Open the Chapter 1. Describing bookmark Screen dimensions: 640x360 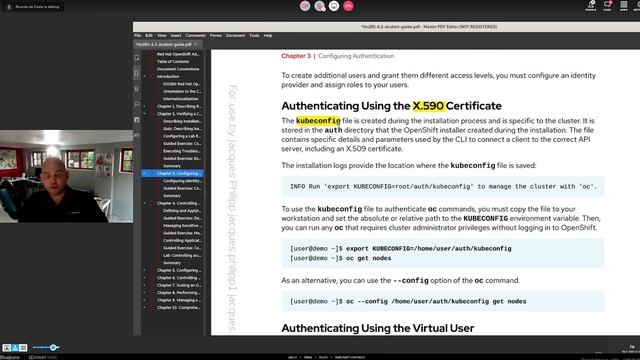point(179,106)
